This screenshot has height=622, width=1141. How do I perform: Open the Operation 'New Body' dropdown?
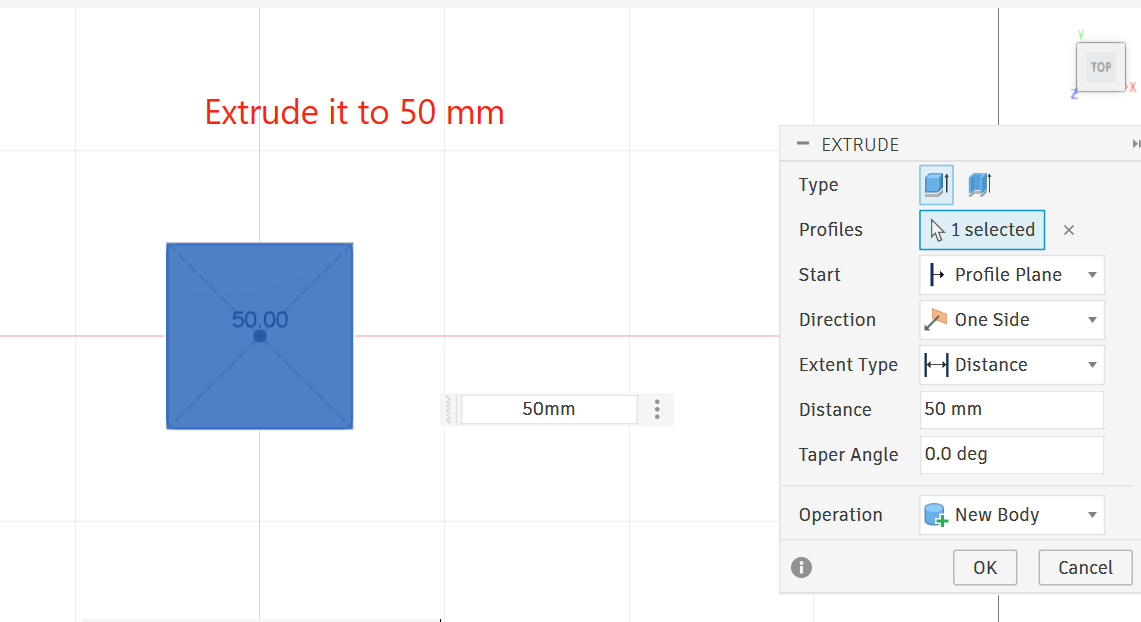1011,515
